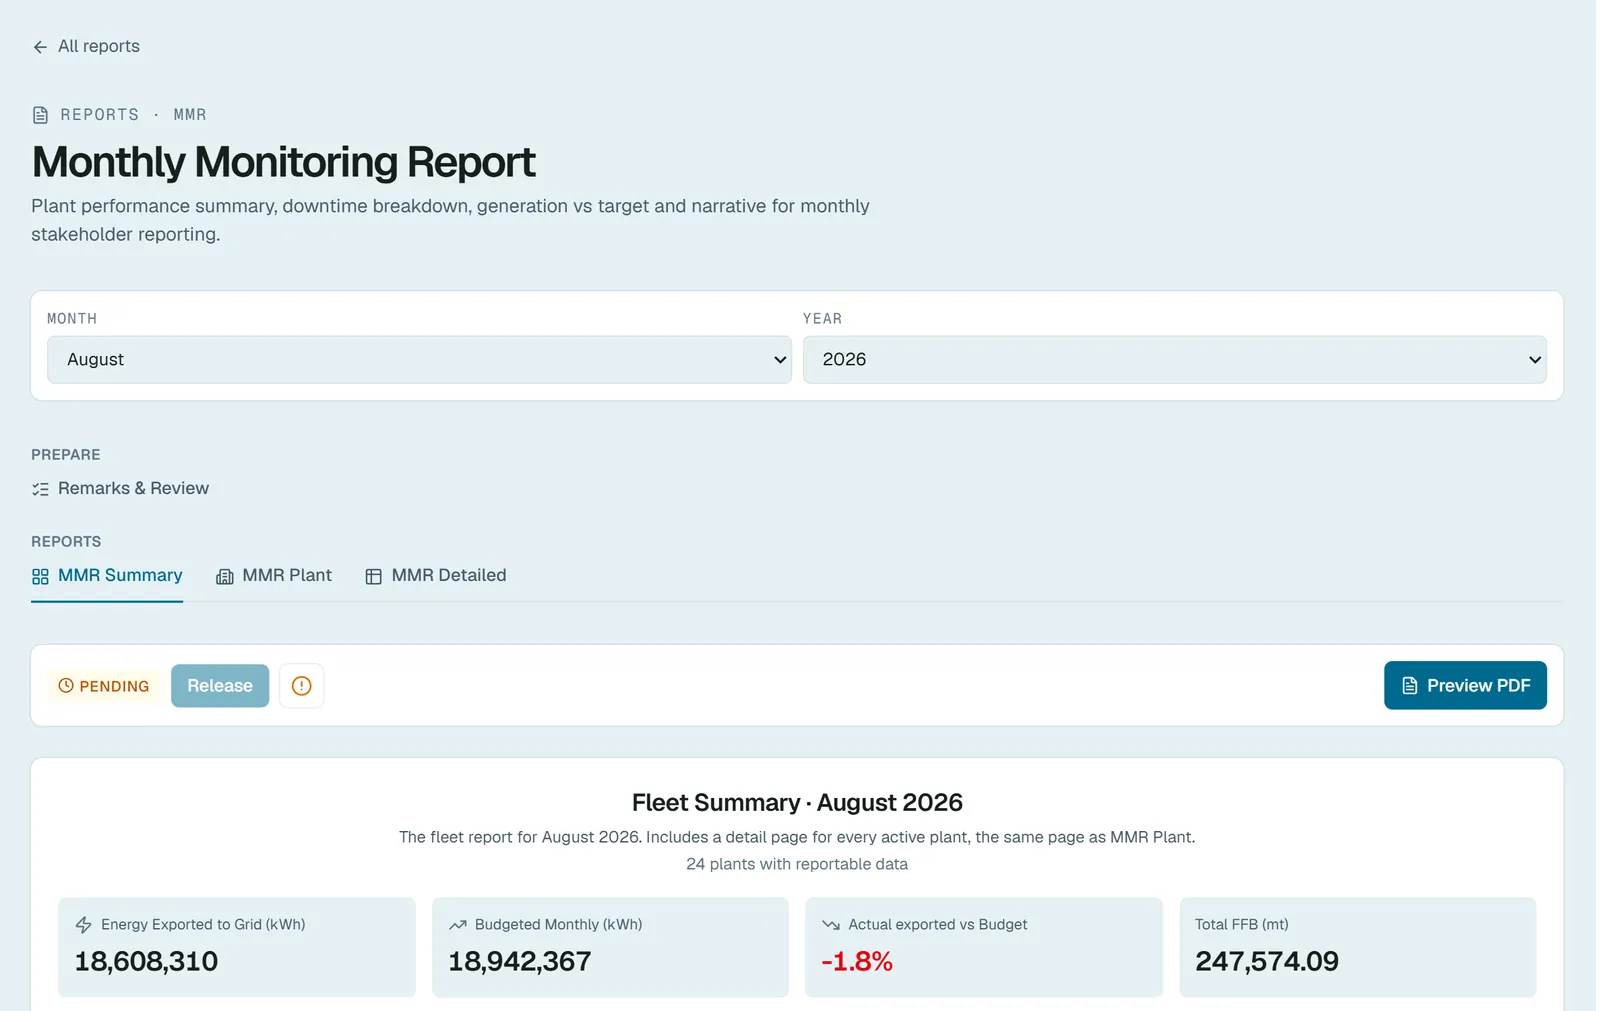Open the Year dropdown showing 2026
Image resolution: width=1600 pixels, height=1011 pixels.
tap(1175, 360)
